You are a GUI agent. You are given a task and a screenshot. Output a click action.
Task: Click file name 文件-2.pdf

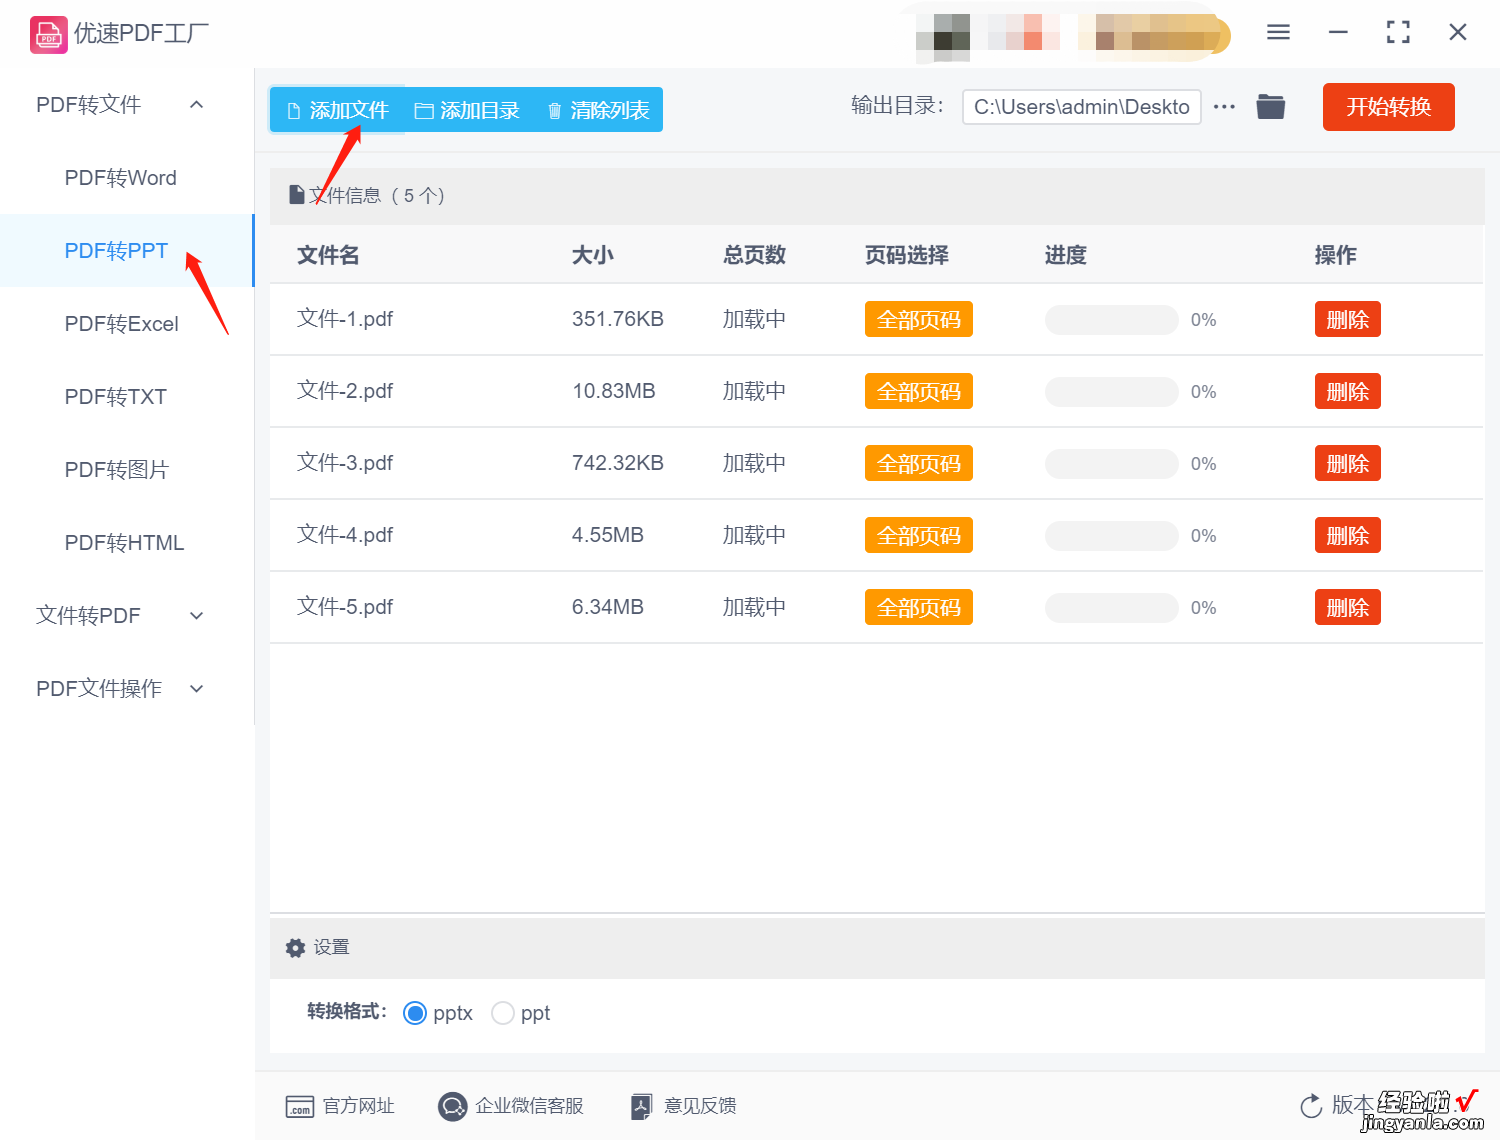[x=345, y=391]
